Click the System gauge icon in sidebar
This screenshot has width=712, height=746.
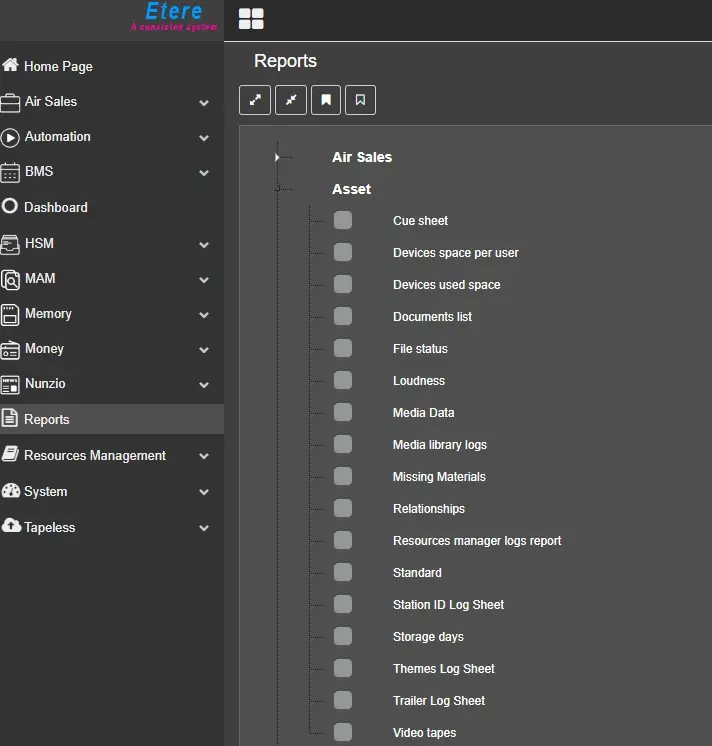point(11,491)
